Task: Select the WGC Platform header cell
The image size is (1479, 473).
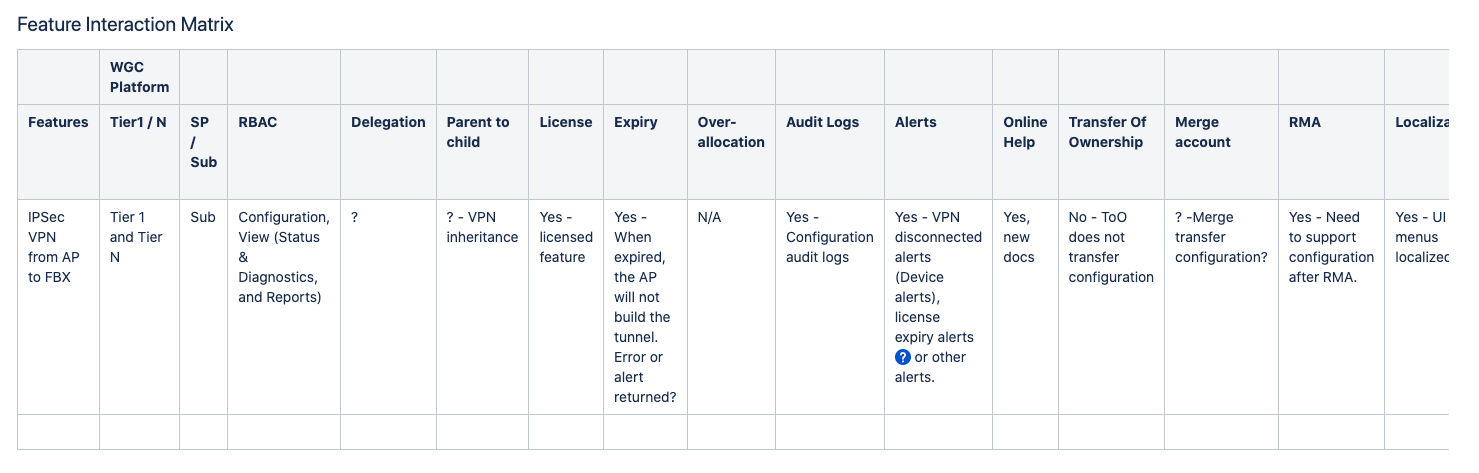Action: point(139,77)
